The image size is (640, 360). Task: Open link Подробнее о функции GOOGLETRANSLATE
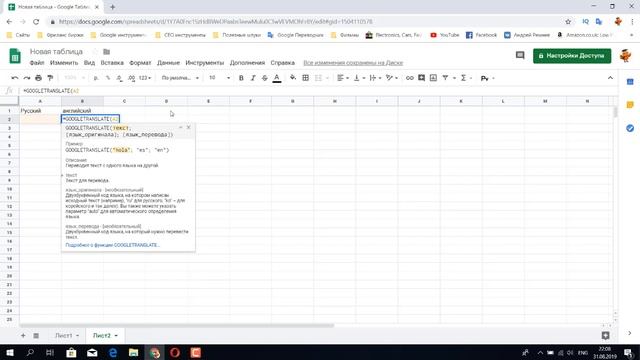tap(112, 245)
